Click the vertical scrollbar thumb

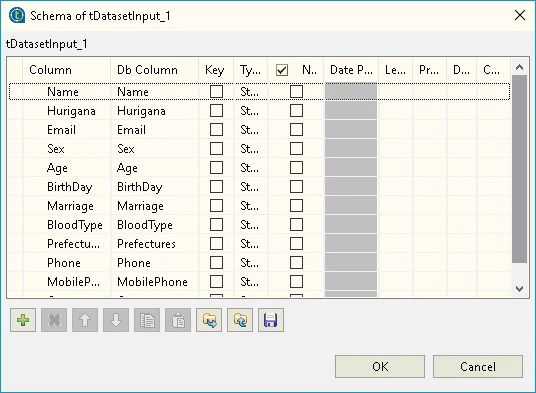[520, 169]
